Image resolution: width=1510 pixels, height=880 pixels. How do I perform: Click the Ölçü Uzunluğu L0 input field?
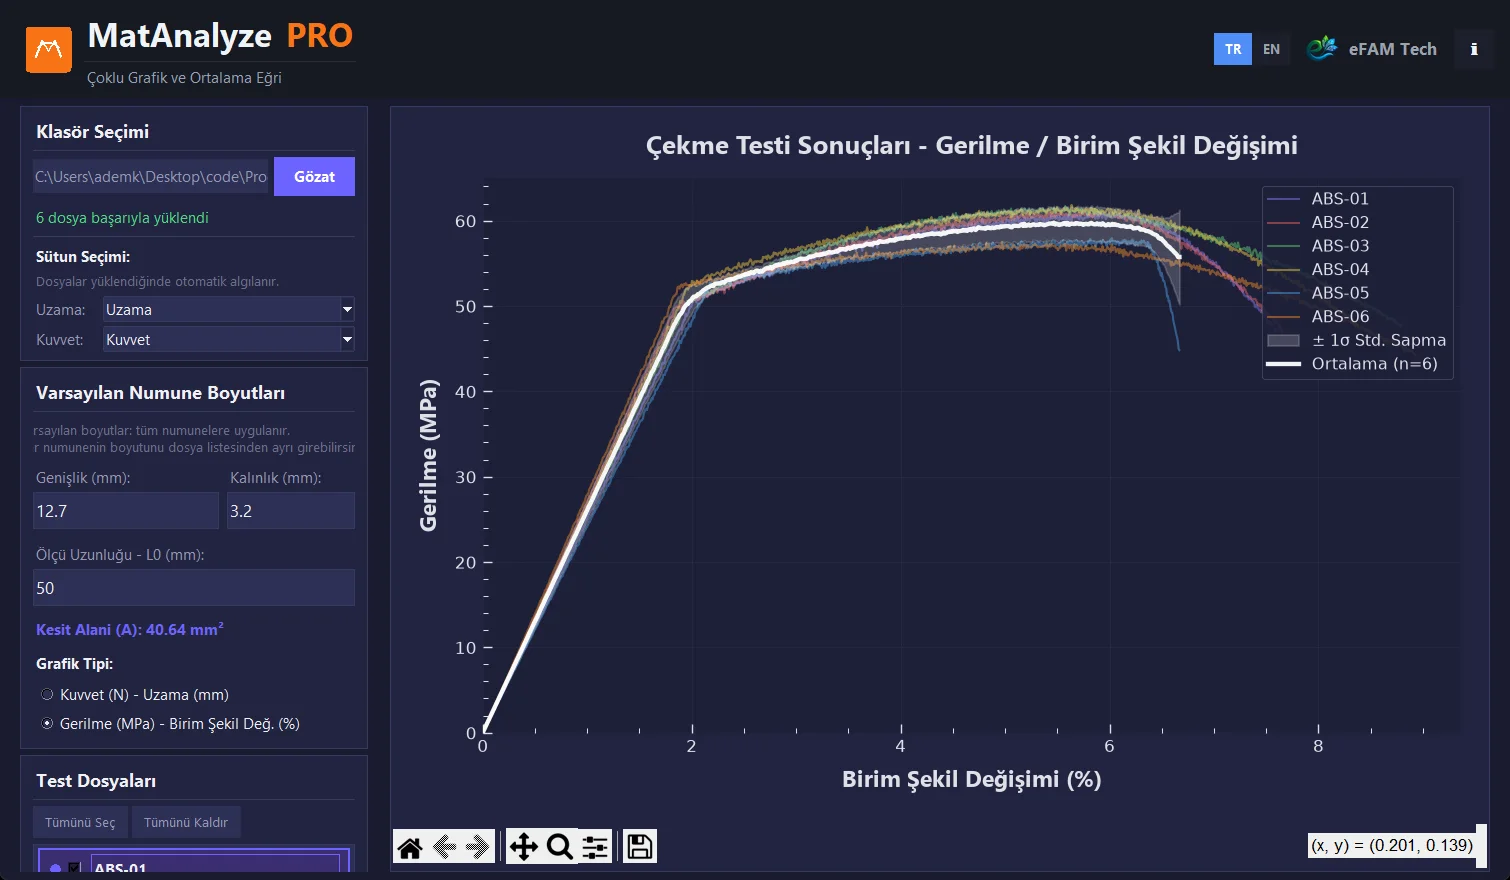(x=194, y=587)
